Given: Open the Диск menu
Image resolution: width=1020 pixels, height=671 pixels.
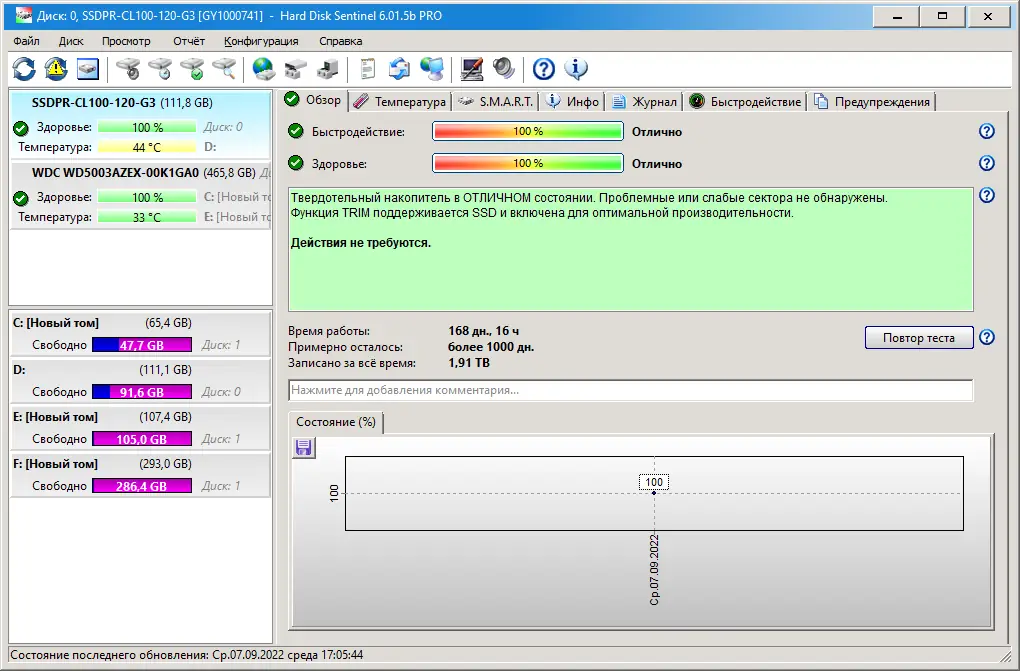Looking at the screenshot, I should point(70,41).
